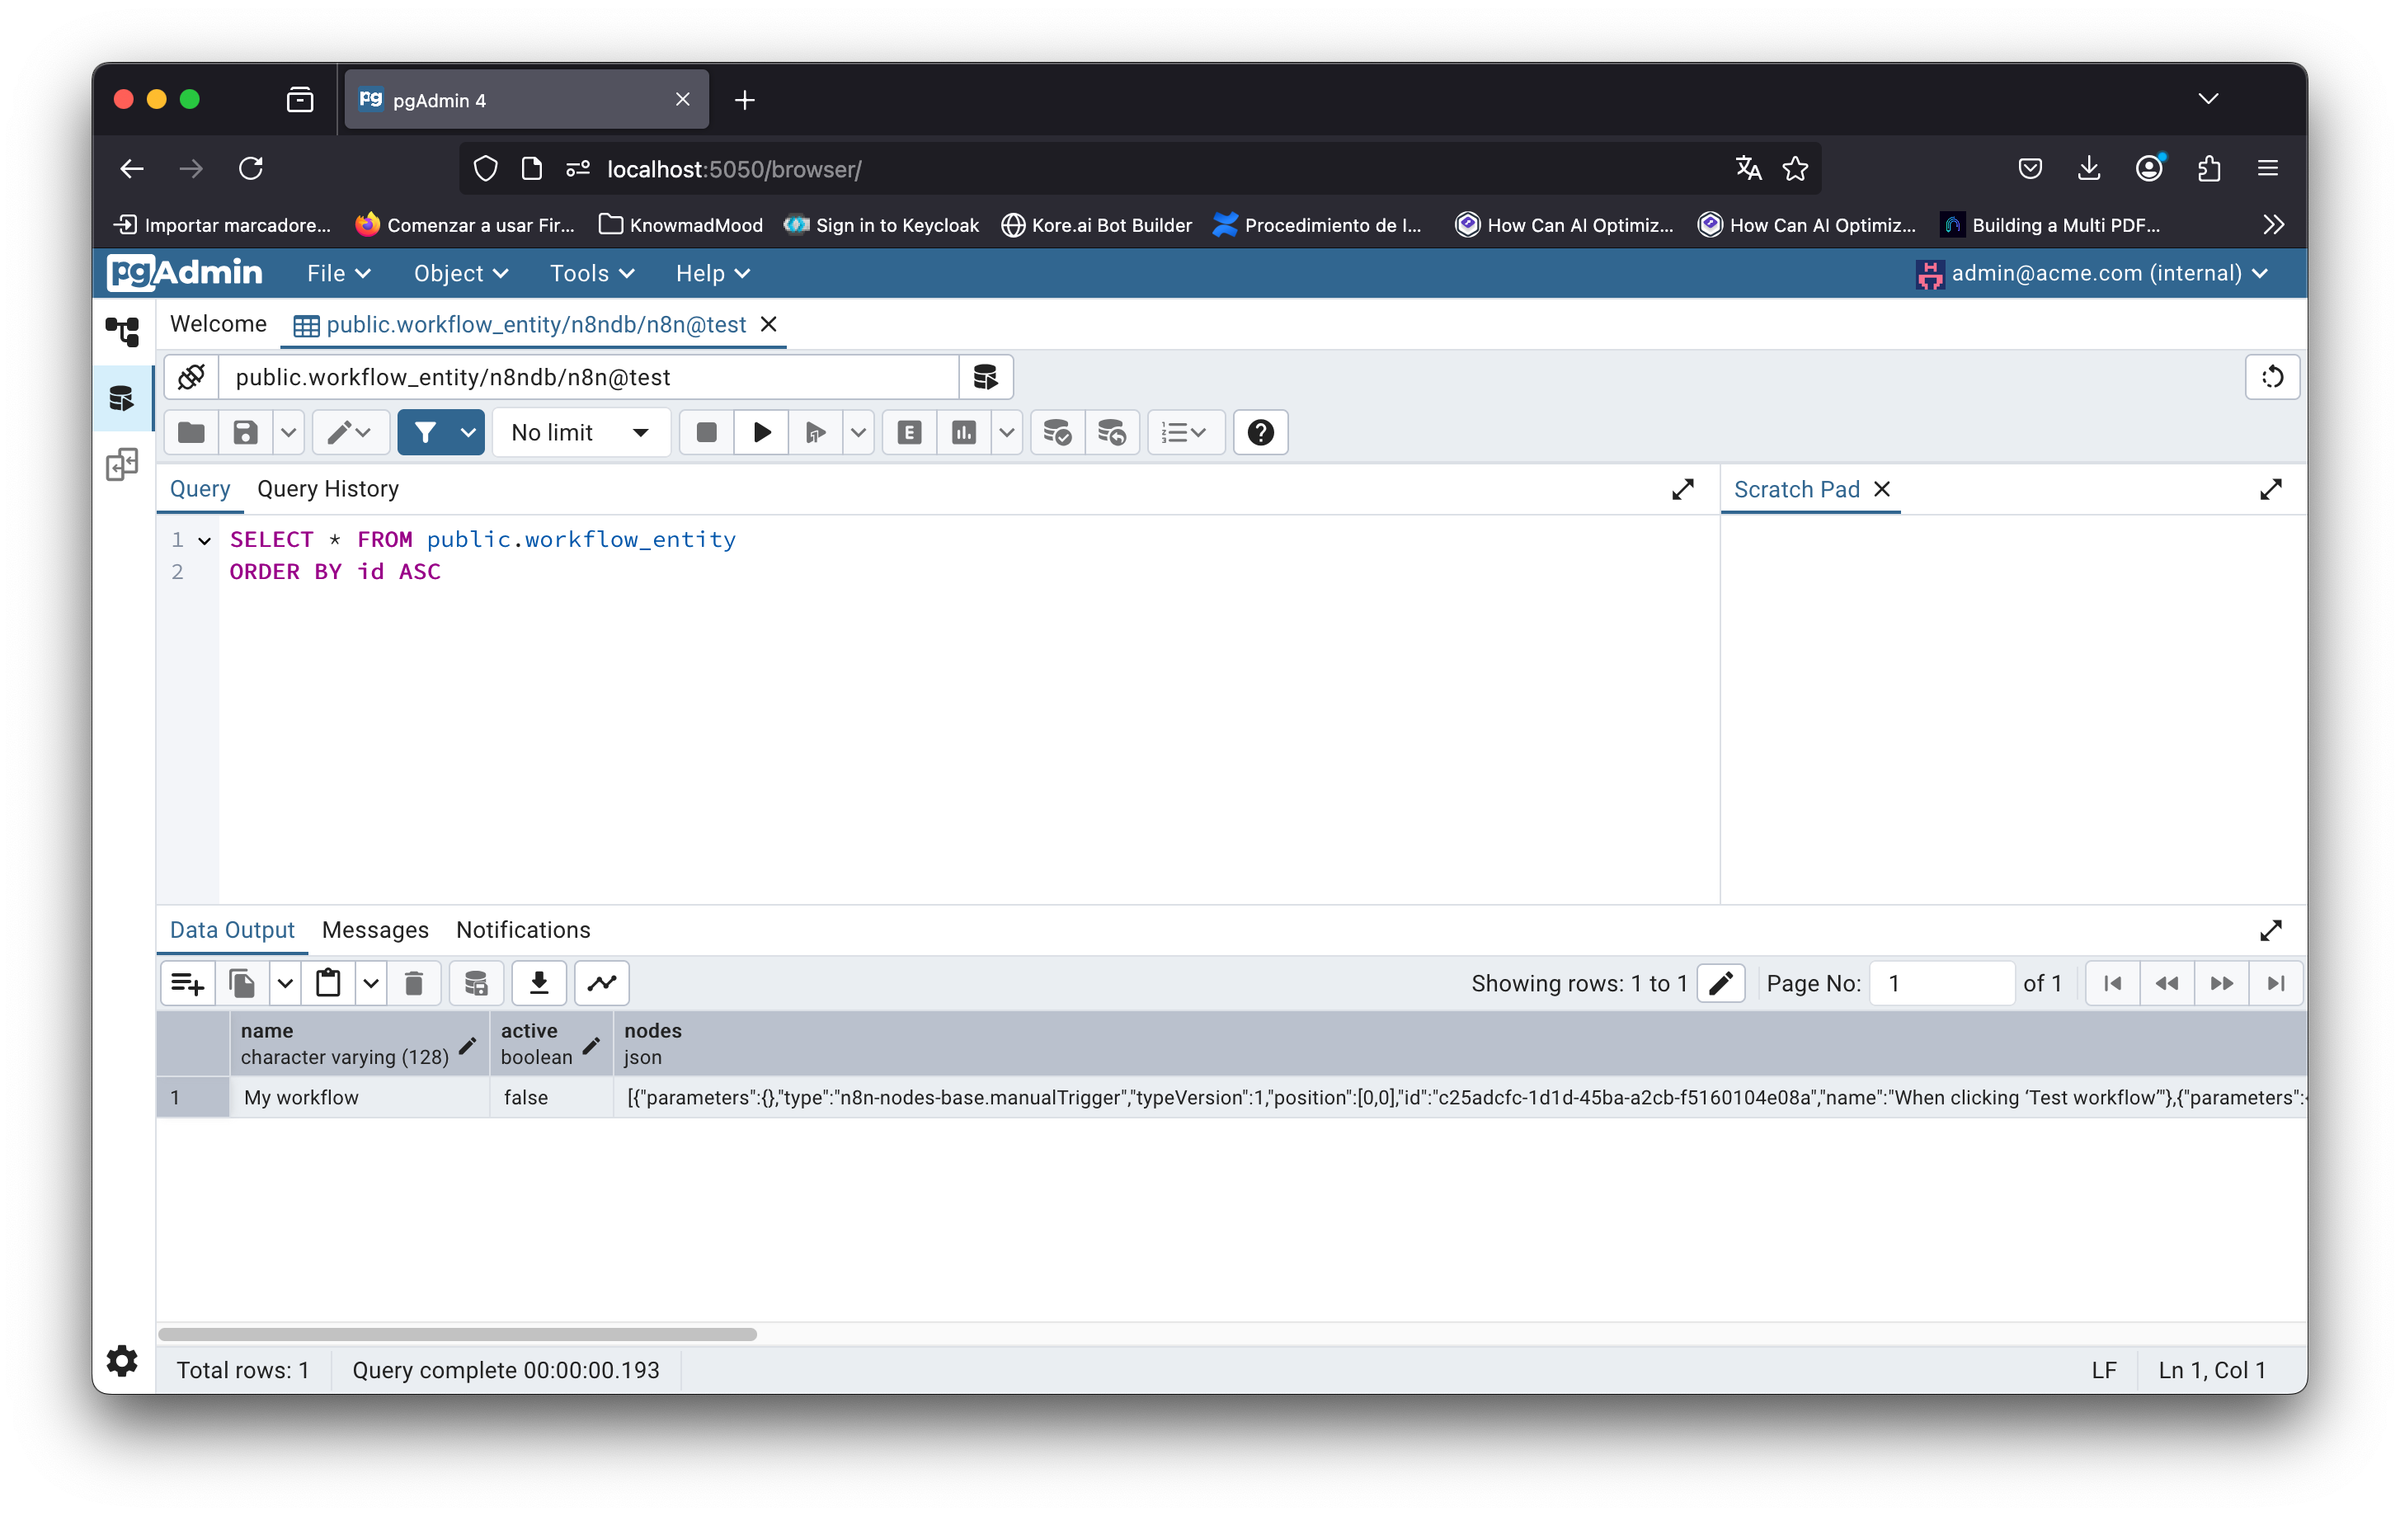The width and height of the screenshot is (2400, 1516).
Task: Open the No limit rows dropdown
Action: coord(580,432)
